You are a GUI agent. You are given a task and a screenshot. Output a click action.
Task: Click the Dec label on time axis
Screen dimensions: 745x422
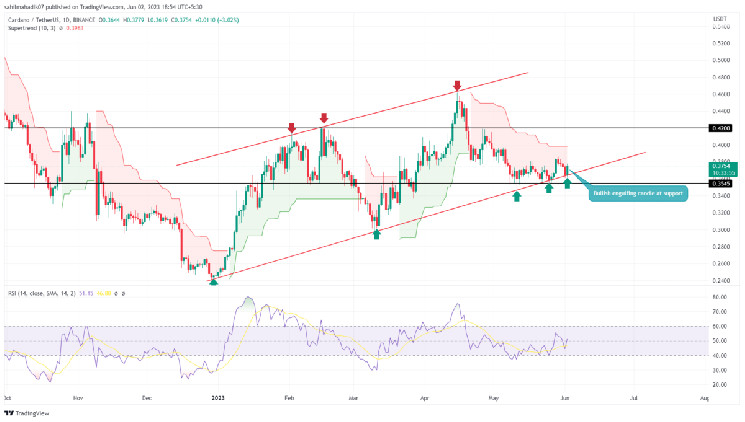147,398
